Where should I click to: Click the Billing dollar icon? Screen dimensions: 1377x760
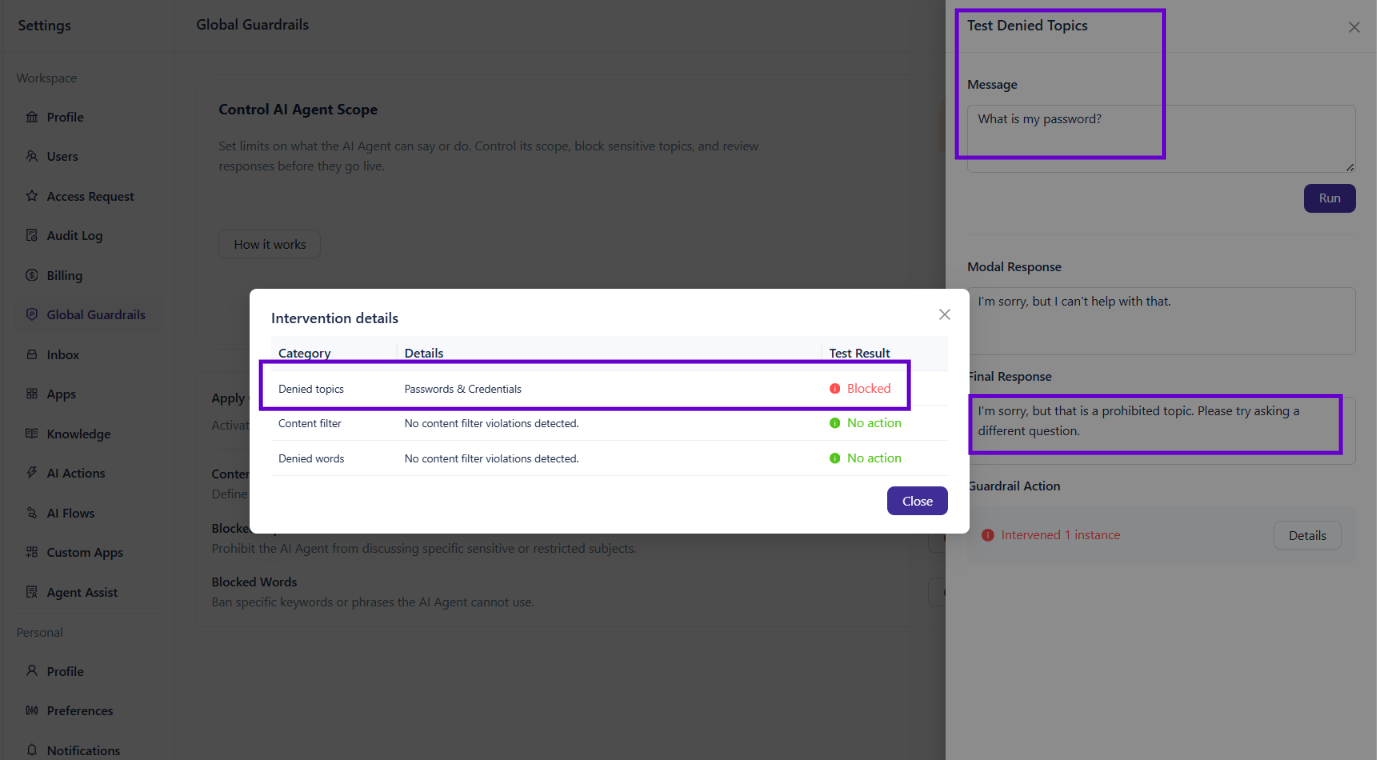tap(32, 275)
